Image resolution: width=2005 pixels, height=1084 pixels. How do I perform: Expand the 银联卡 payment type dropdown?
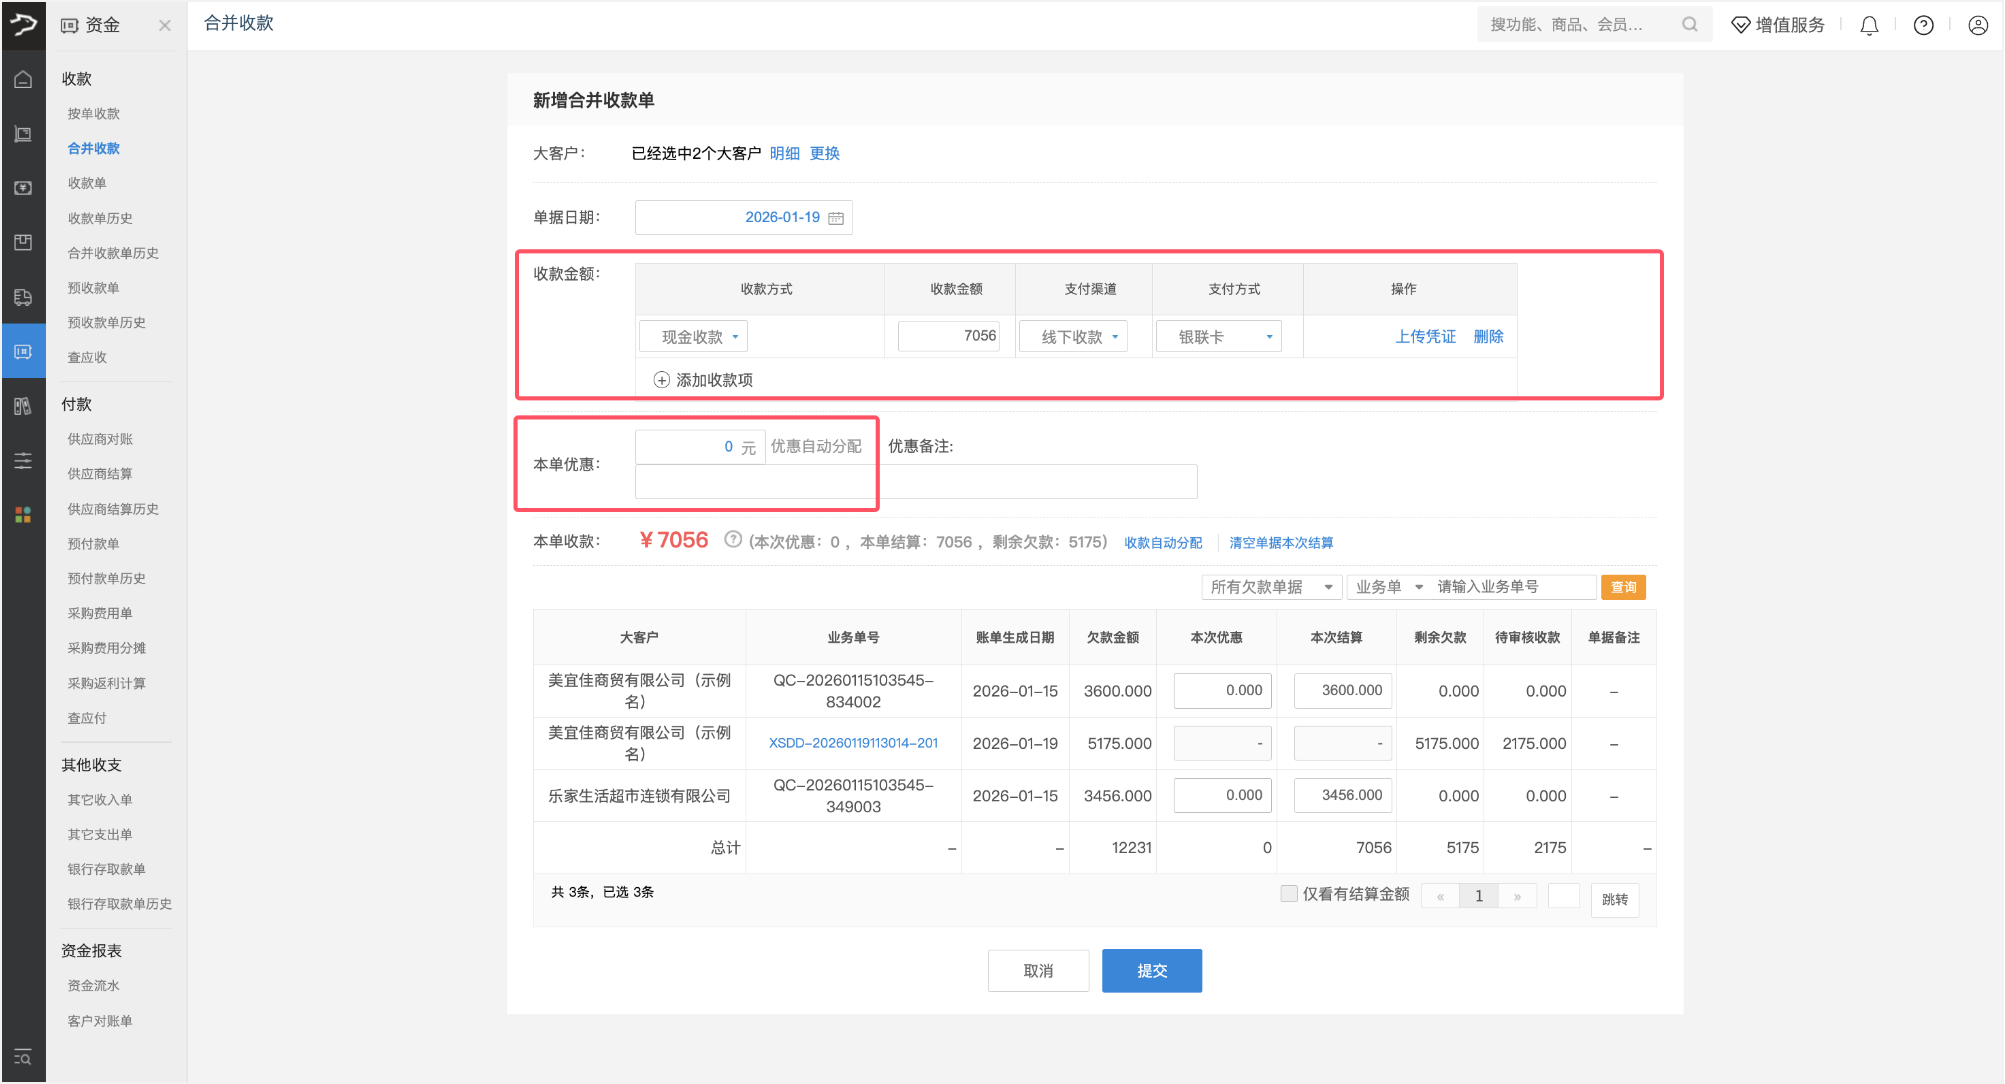[x=1218, y=337]
